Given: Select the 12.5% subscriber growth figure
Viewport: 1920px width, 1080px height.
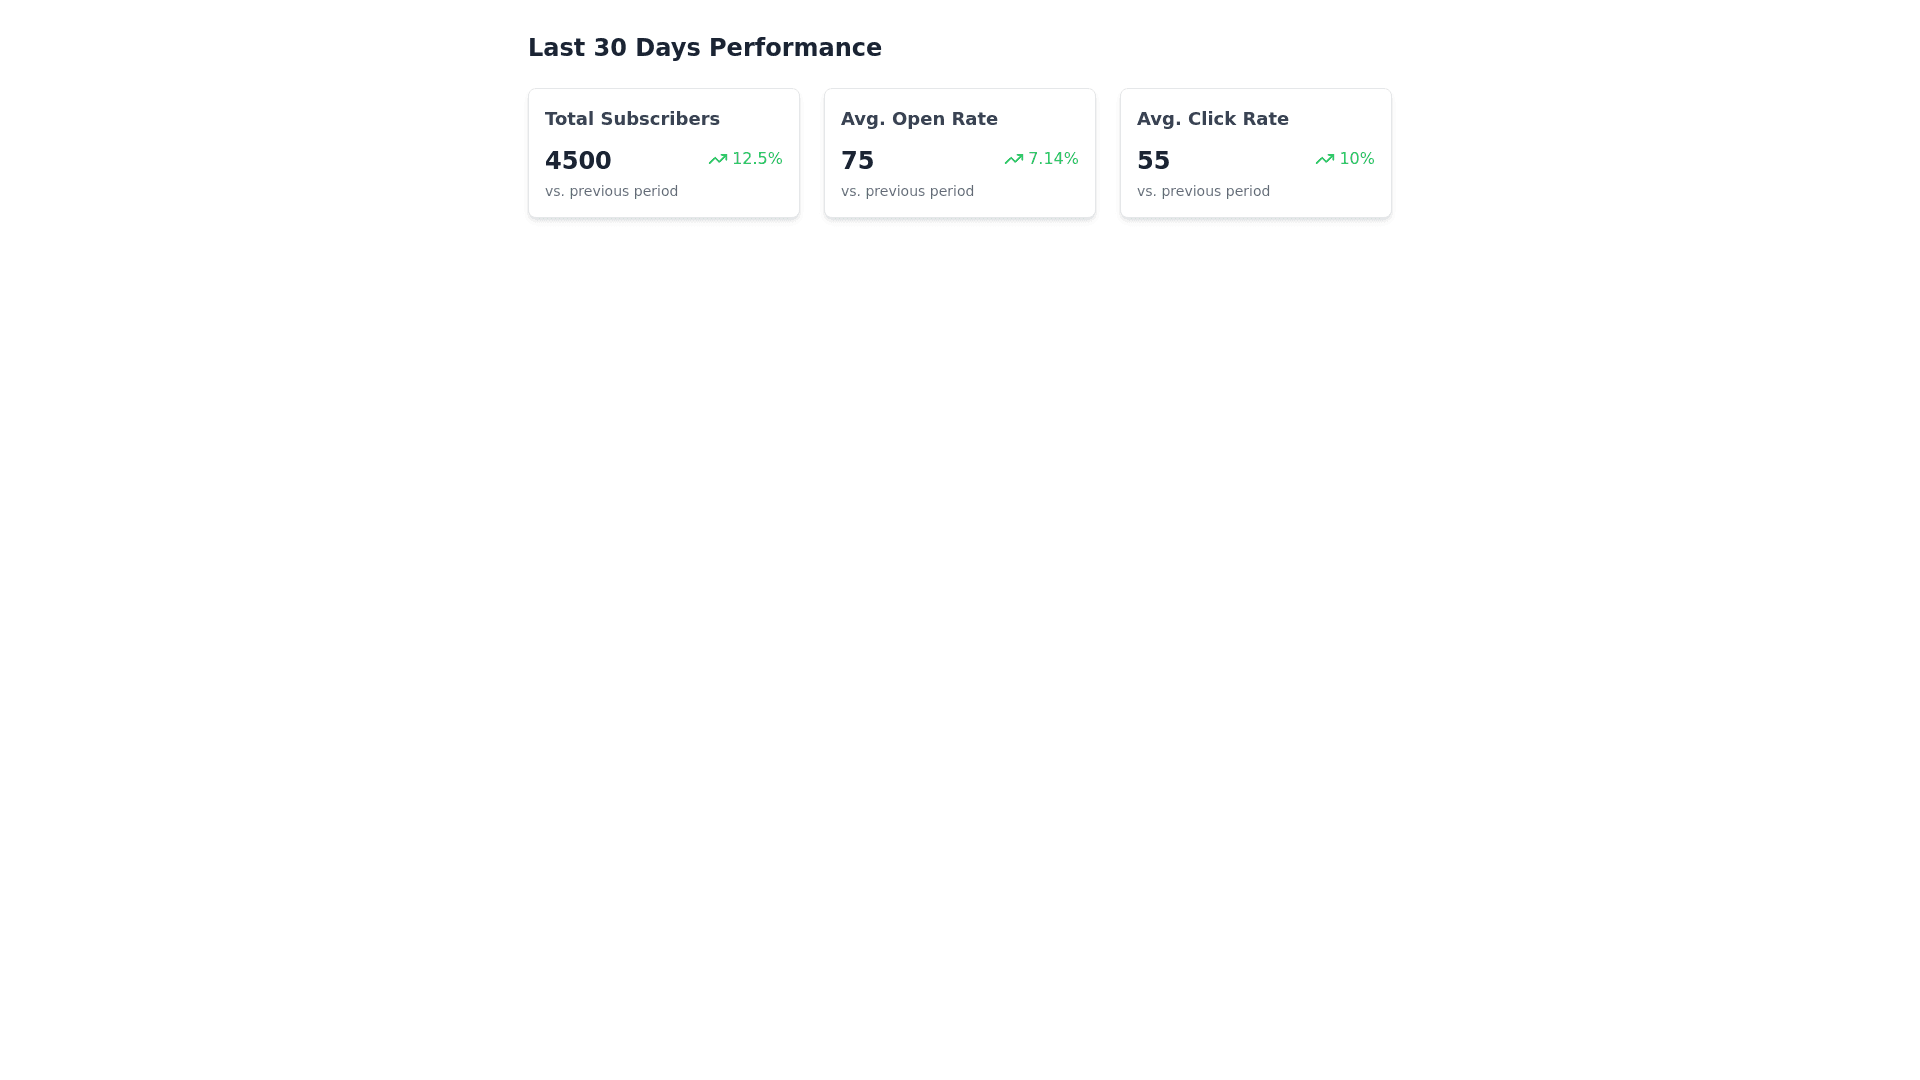Looking at the screenshot, I should click(x=757, y=159).
